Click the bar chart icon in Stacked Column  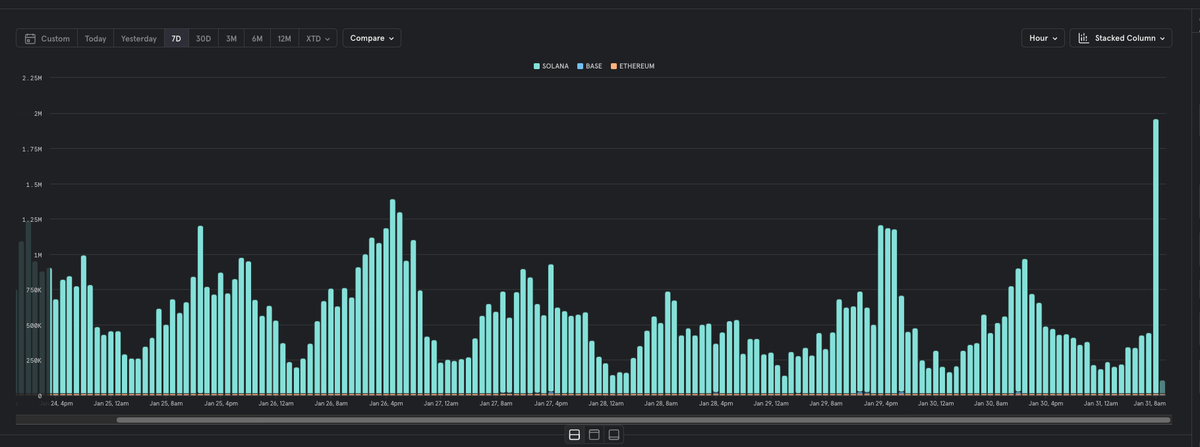pos(1083,38)
